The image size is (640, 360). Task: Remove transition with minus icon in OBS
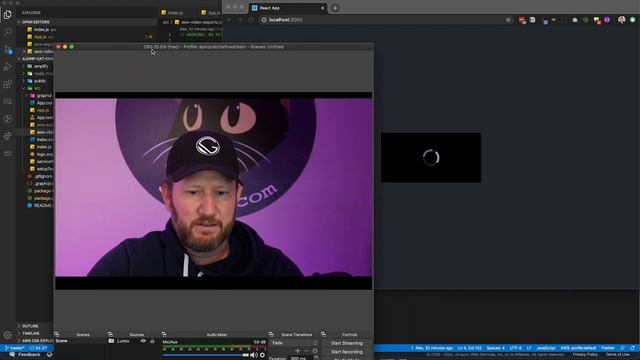[x=306, y=351]
